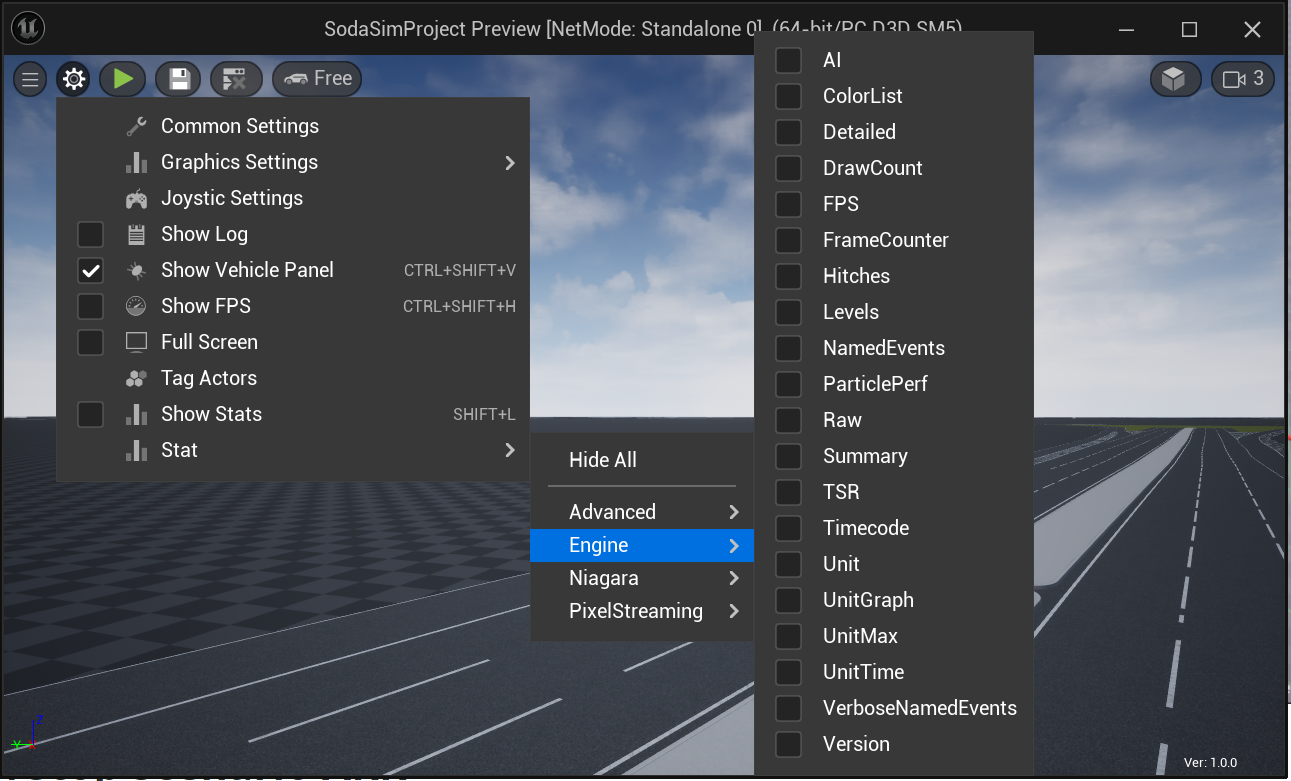Enable the UnitTime stat checkbox
The width and height of the screenshot is (1291, 781).
pos(789,672)
